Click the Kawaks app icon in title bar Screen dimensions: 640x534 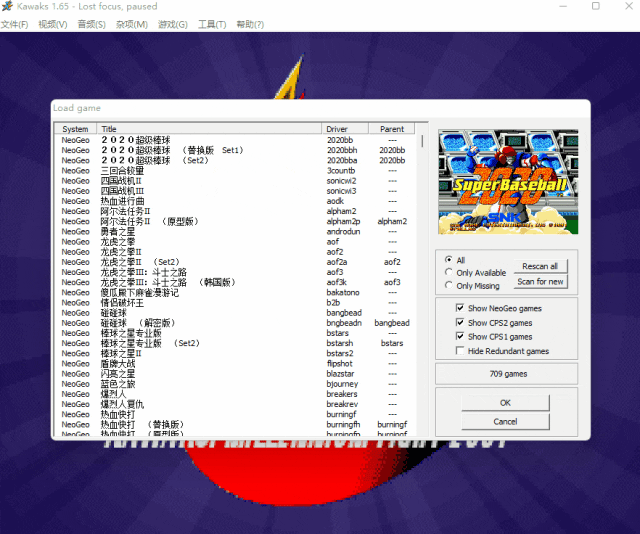click(7, 6)
